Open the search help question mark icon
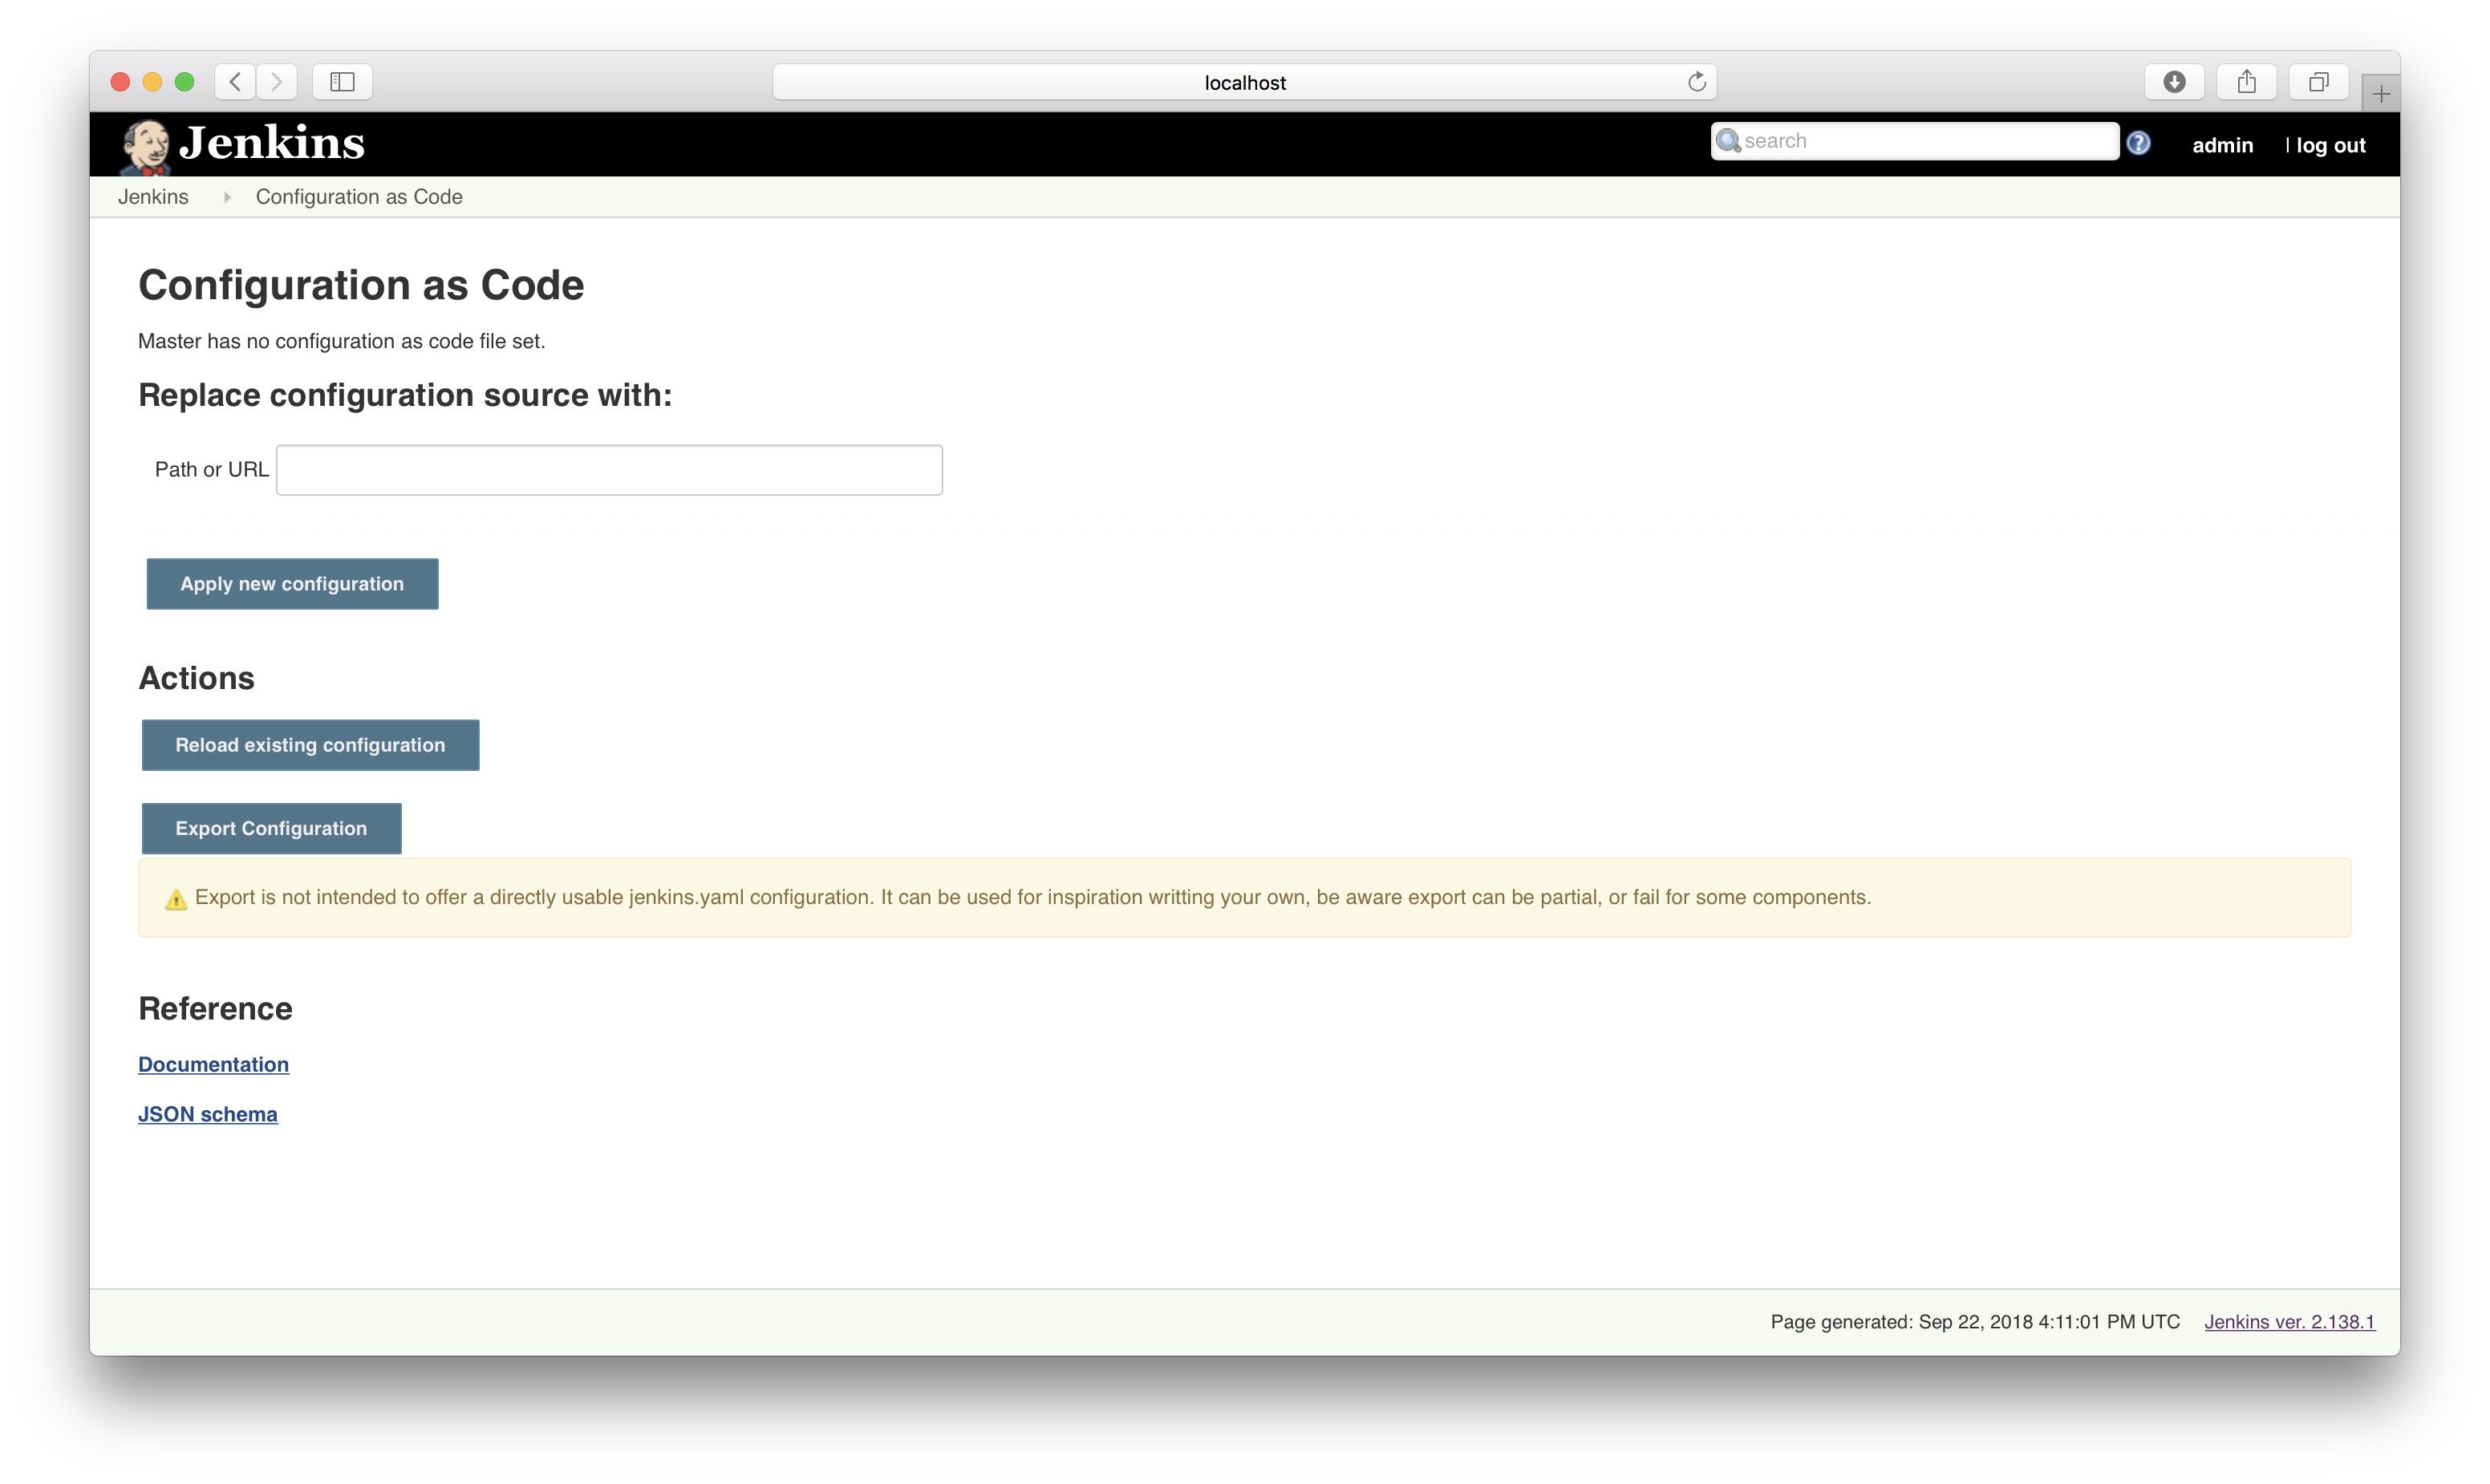This screenshot has width=2490, height=1484. 2140,143
